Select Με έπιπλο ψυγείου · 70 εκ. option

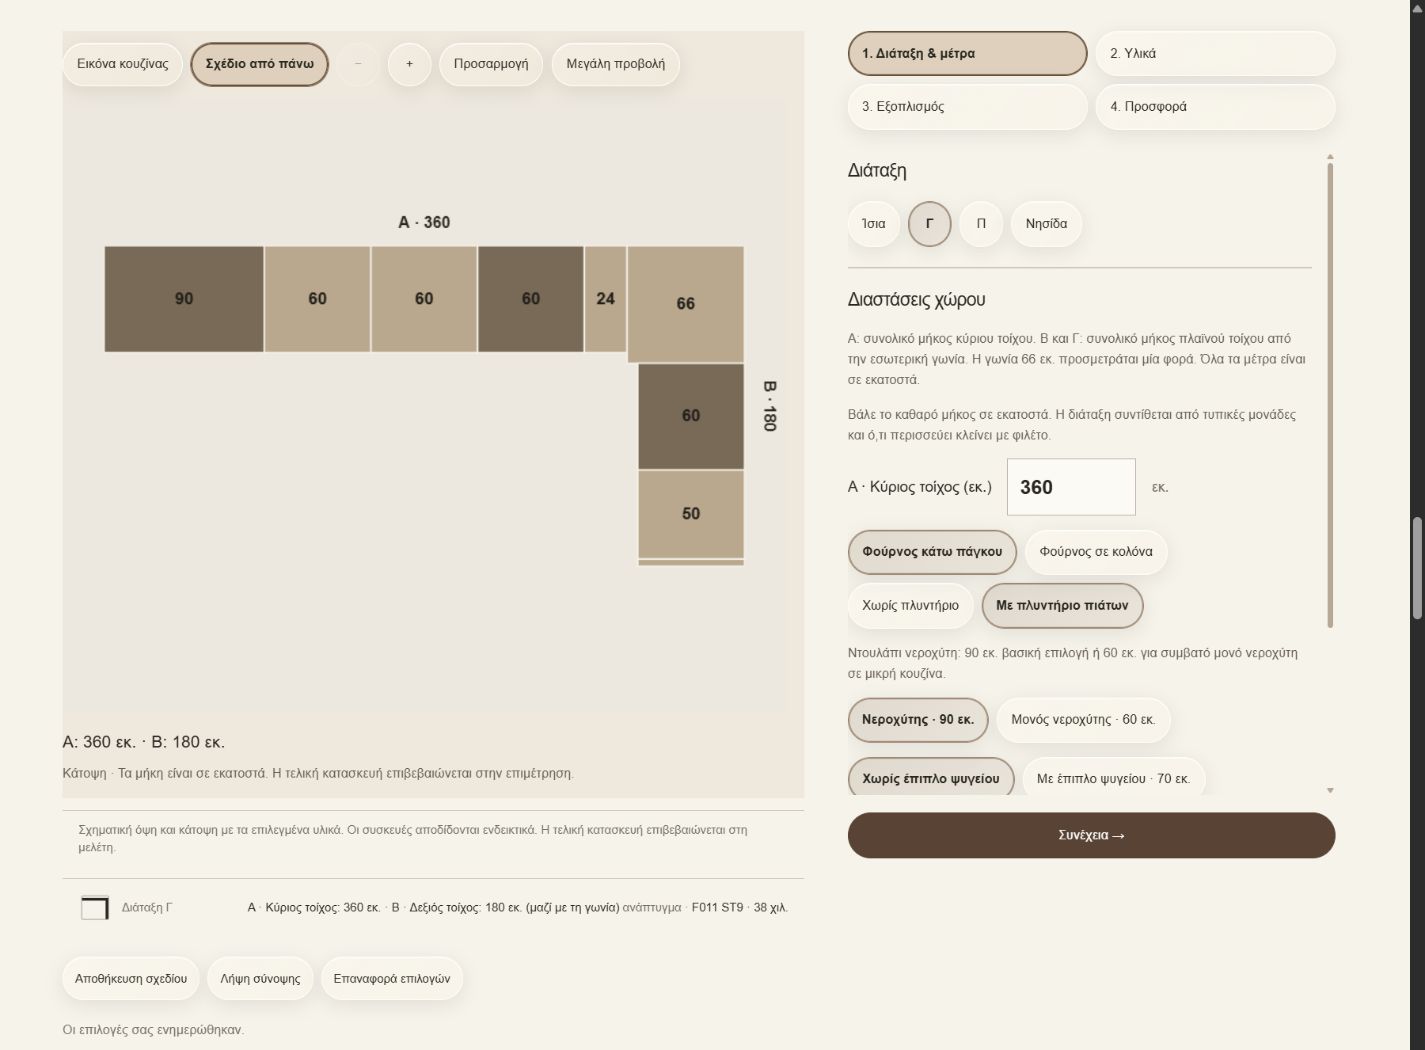click(x=1113, y=778)
